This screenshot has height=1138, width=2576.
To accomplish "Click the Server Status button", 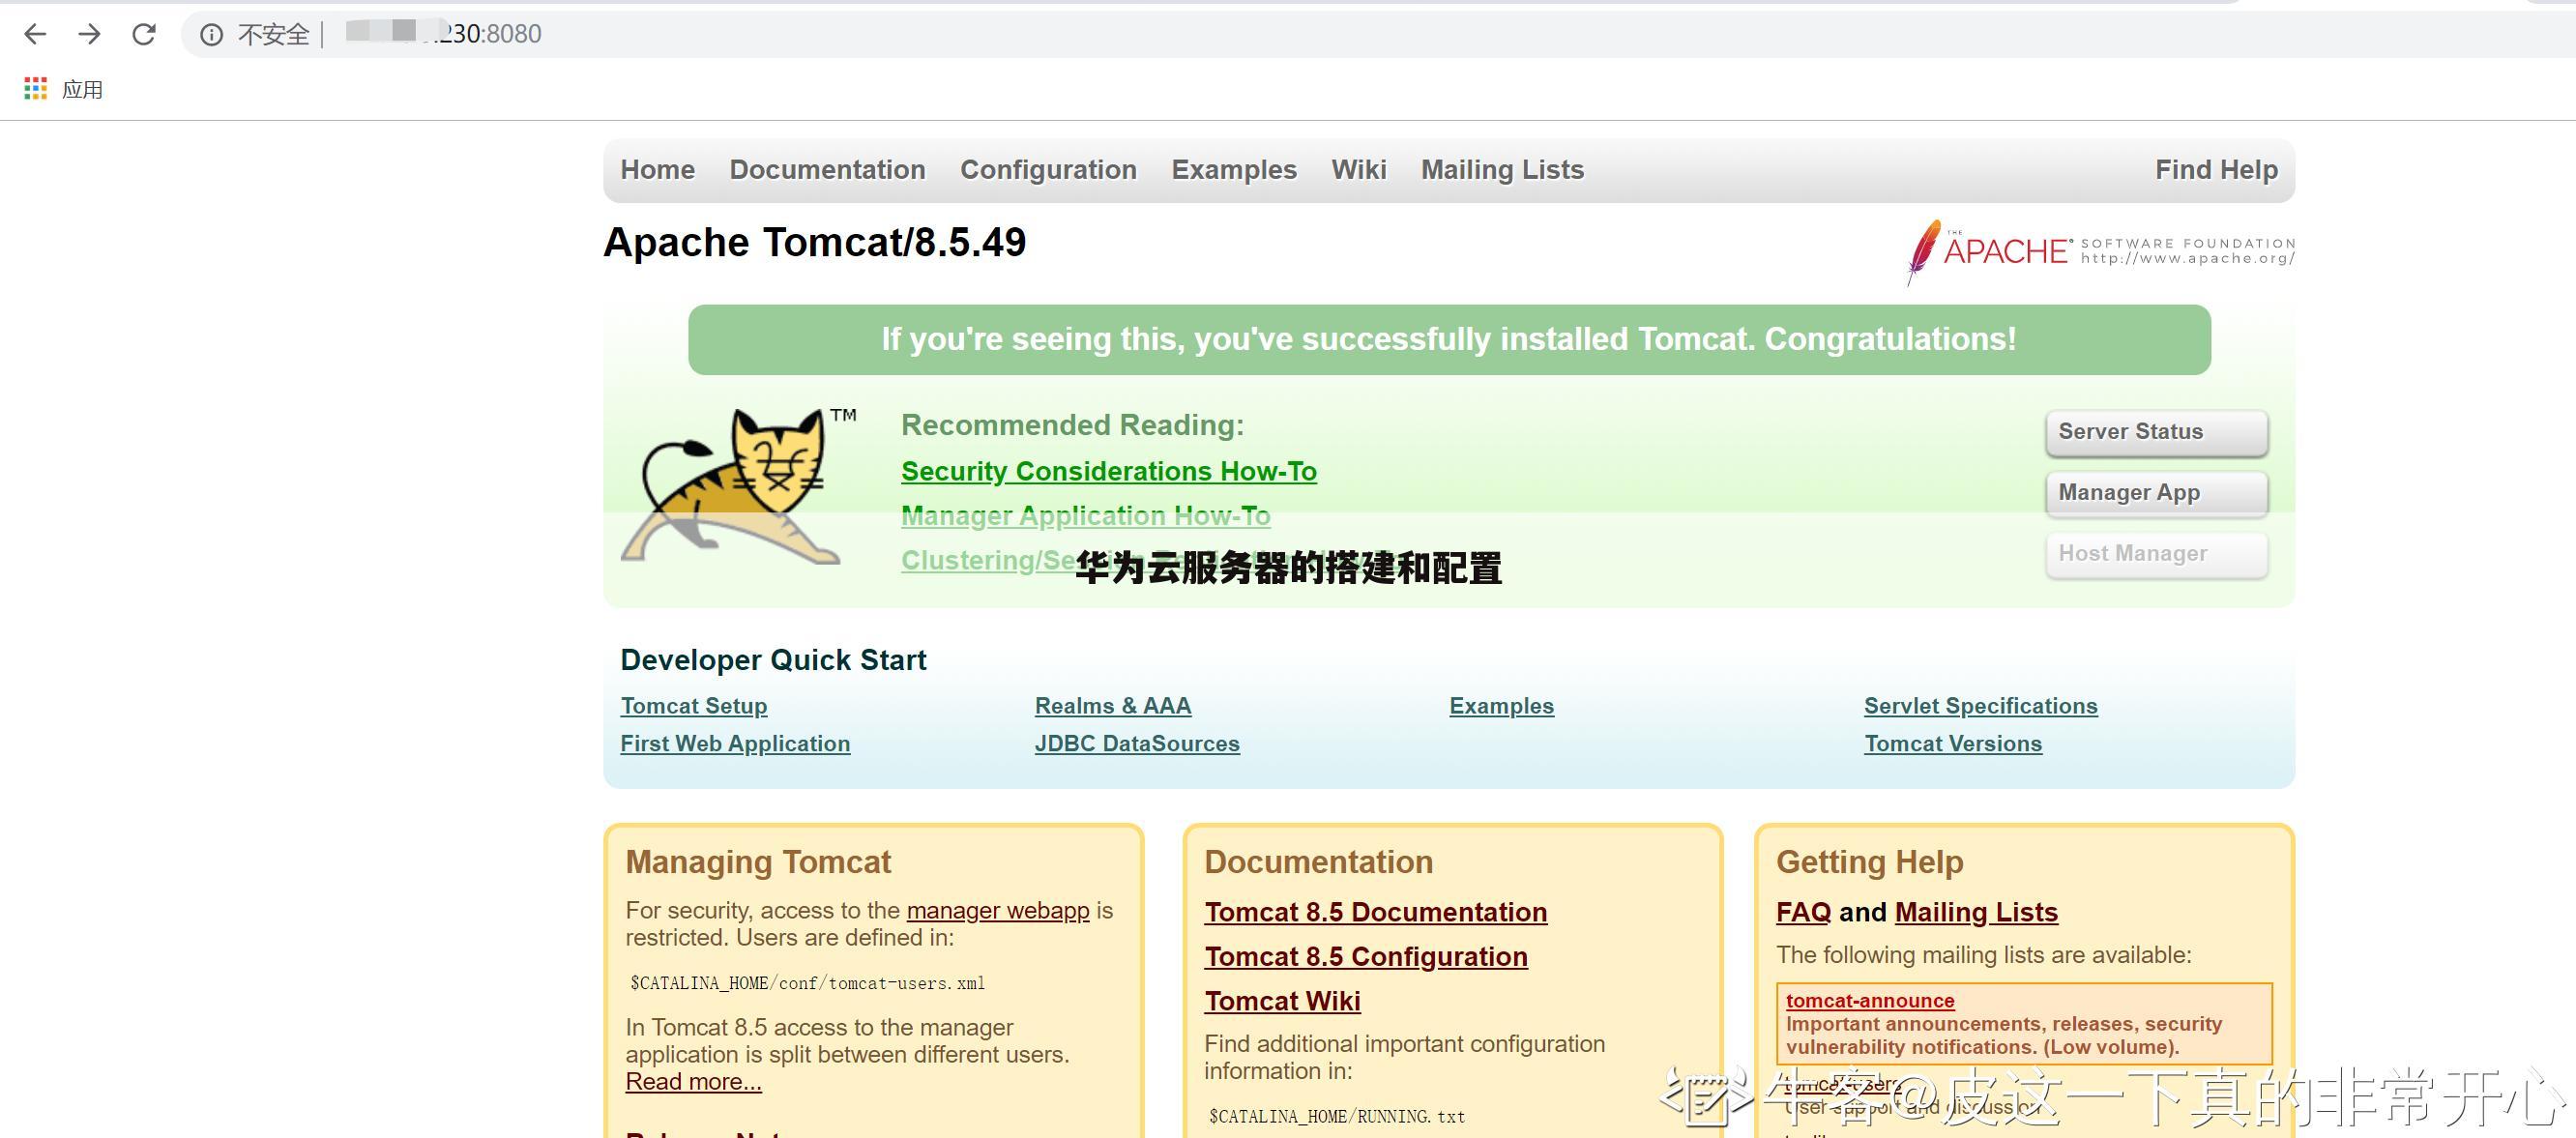I will point(2156,432).
